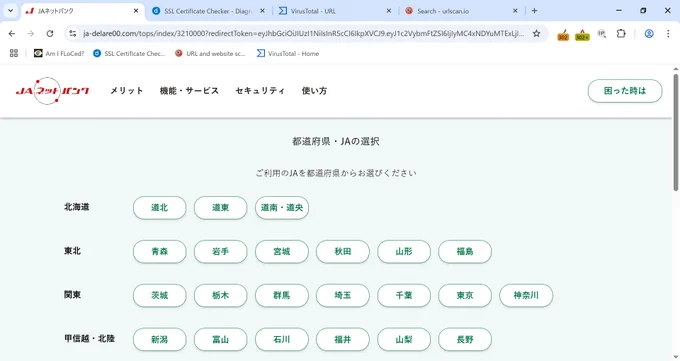Select the 道北 region button
680x361 pixels.
click(160, 208)
